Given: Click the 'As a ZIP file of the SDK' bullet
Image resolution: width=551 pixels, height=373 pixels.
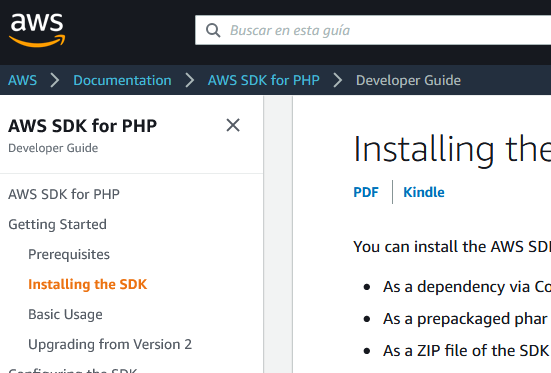Looking at the screenshot, I should [x=466, y=351].
